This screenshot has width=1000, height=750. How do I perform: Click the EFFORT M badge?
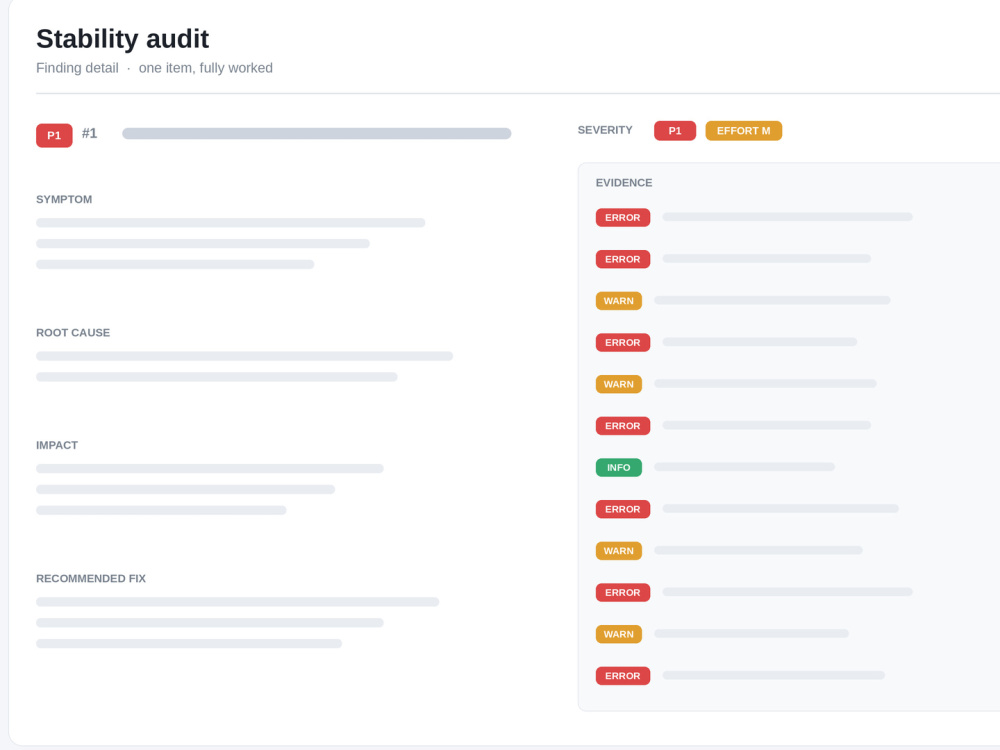744,131
